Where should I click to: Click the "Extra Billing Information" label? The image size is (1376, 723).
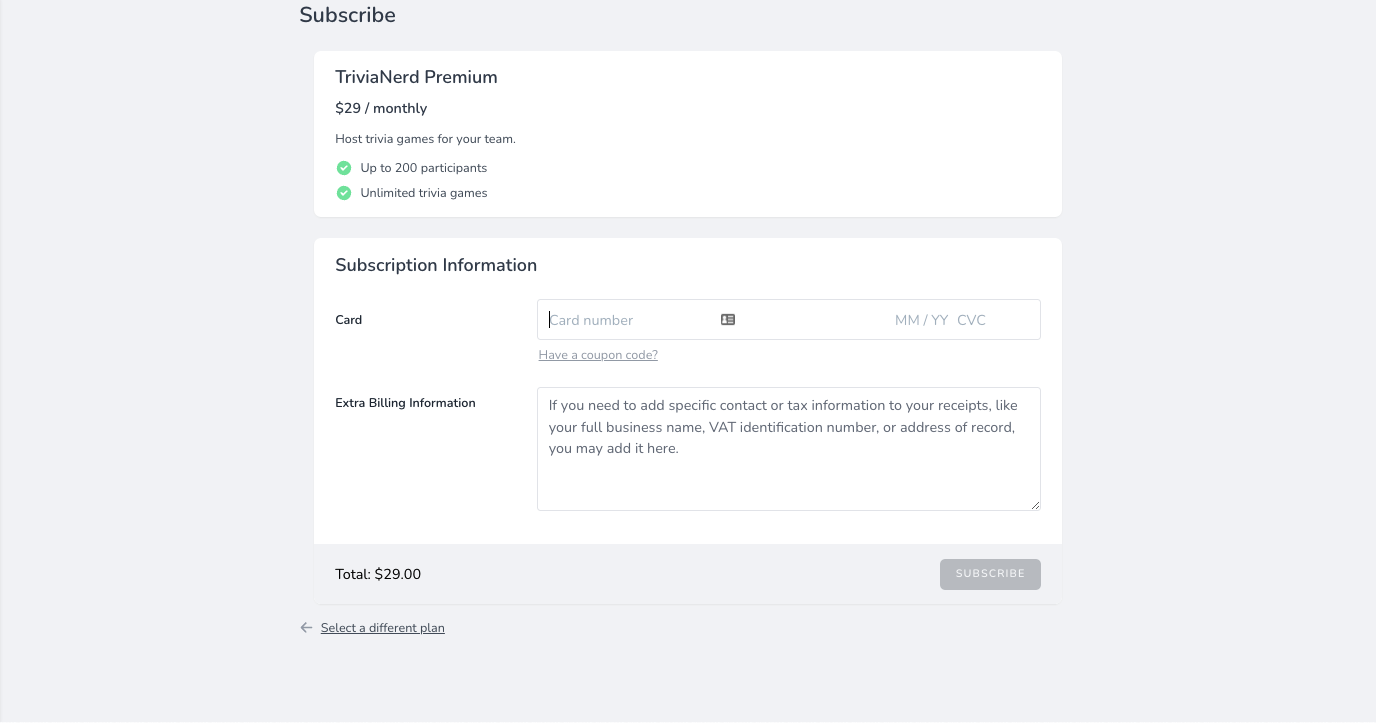(x=405, y=403)
